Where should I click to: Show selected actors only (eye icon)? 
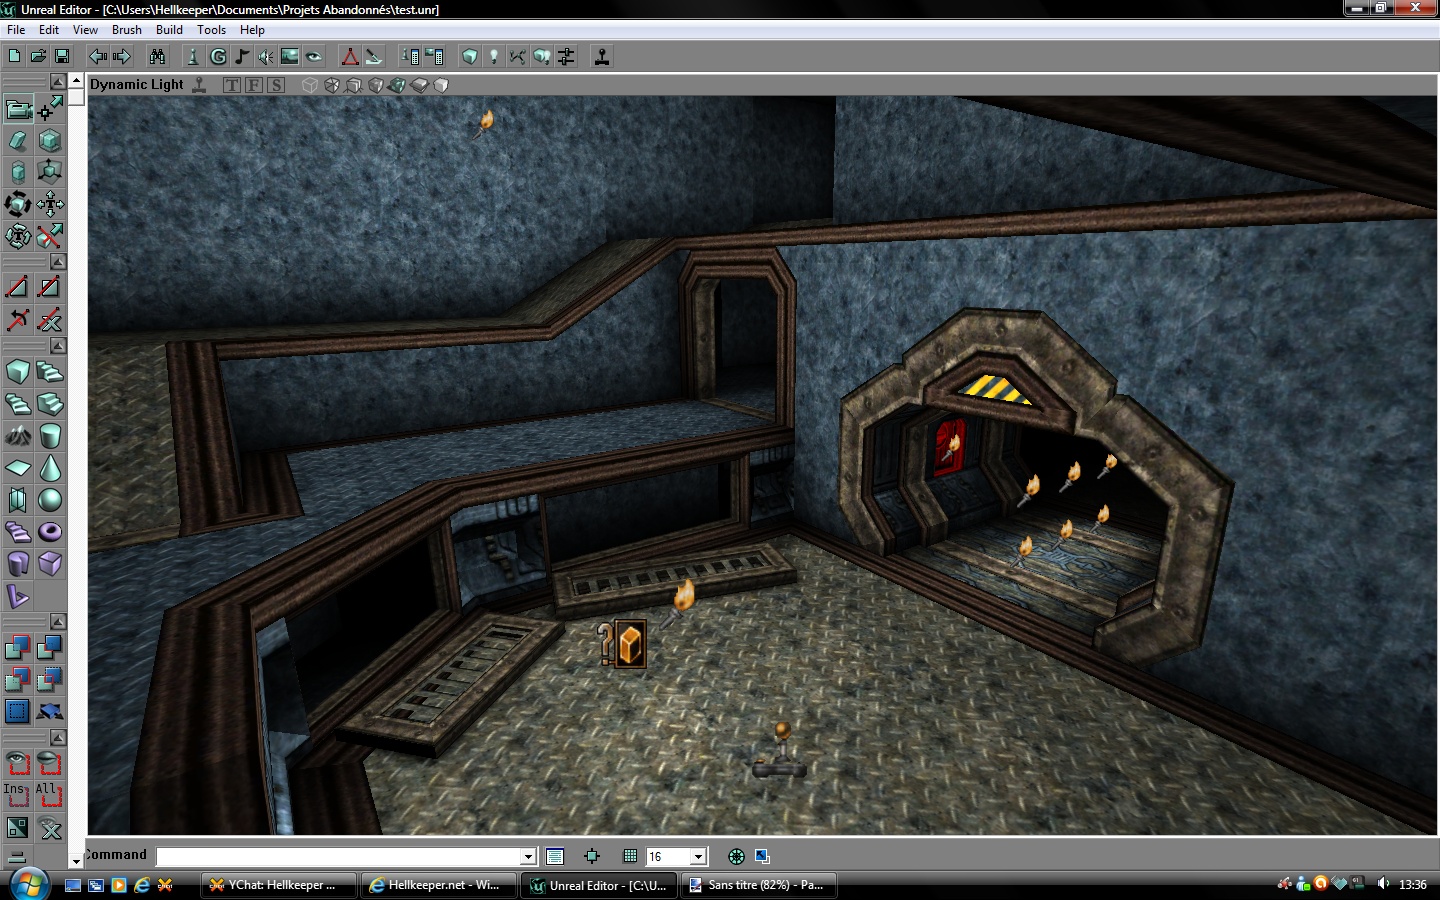[18, 765]
